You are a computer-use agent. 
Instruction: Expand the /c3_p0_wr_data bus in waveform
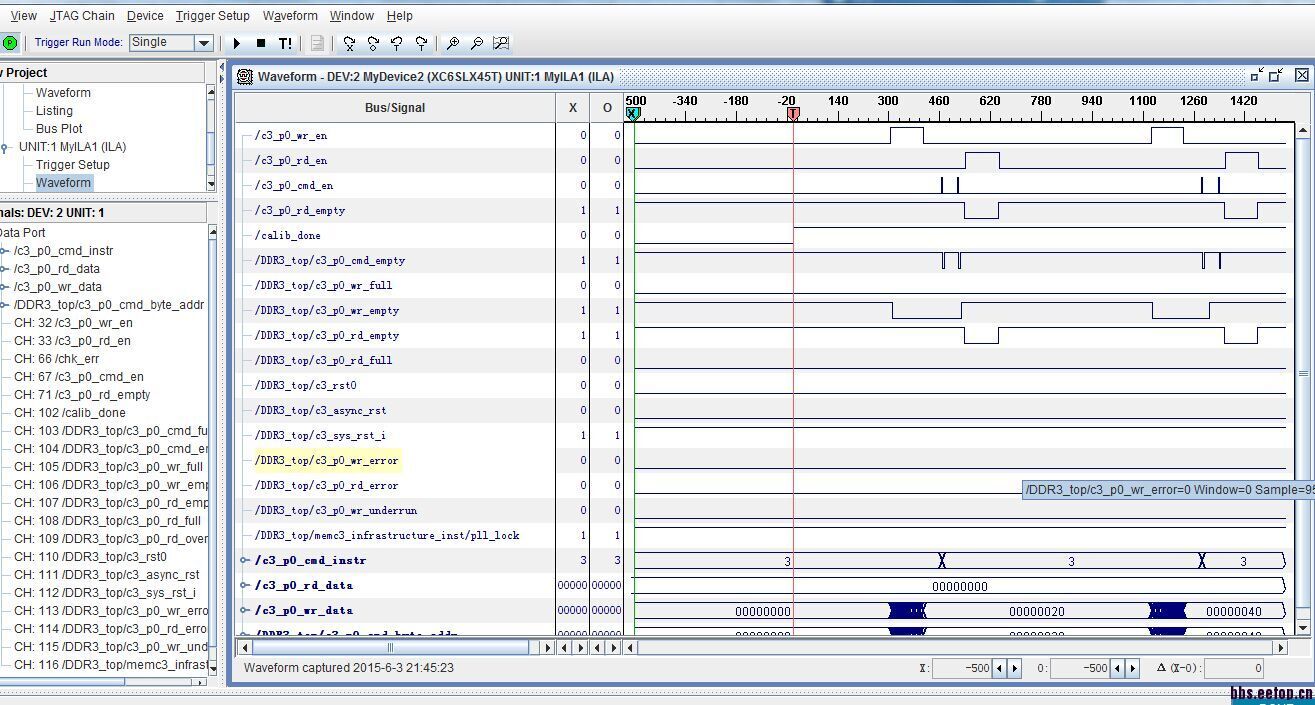tap(245, 611)
